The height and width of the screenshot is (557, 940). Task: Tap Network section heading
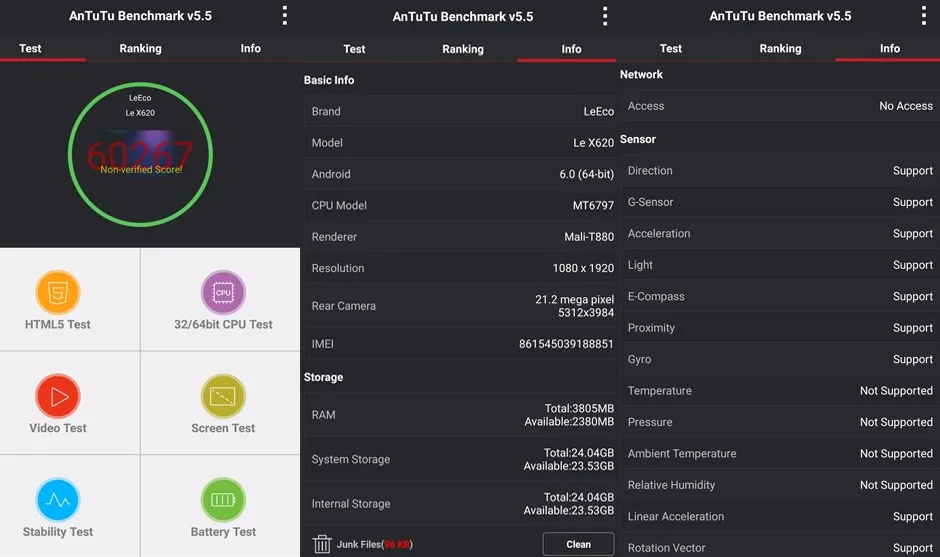point(641,74)
